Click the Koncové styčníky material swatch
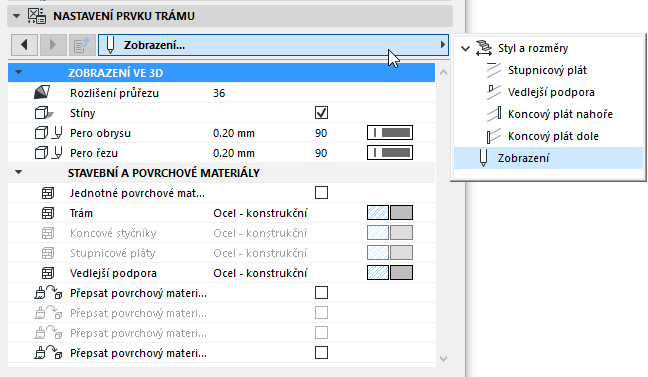Viewport: 648px width, 377px height. point(390,232)
